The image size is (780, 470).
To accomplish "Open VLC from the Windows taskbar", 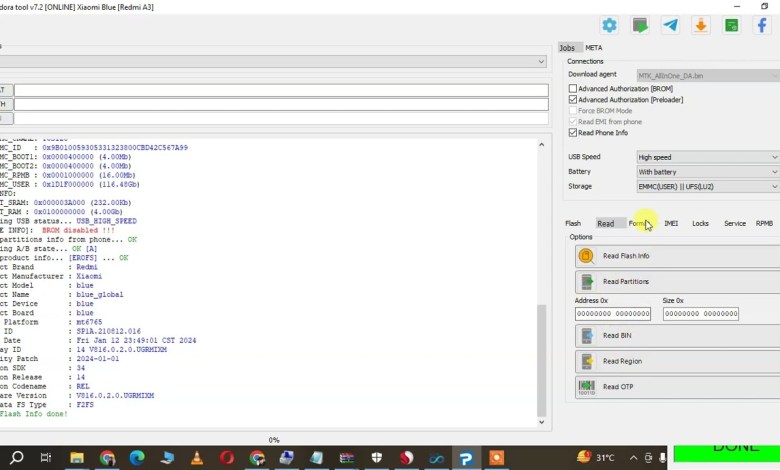I will pyautogui.click(x=197, y=458).
